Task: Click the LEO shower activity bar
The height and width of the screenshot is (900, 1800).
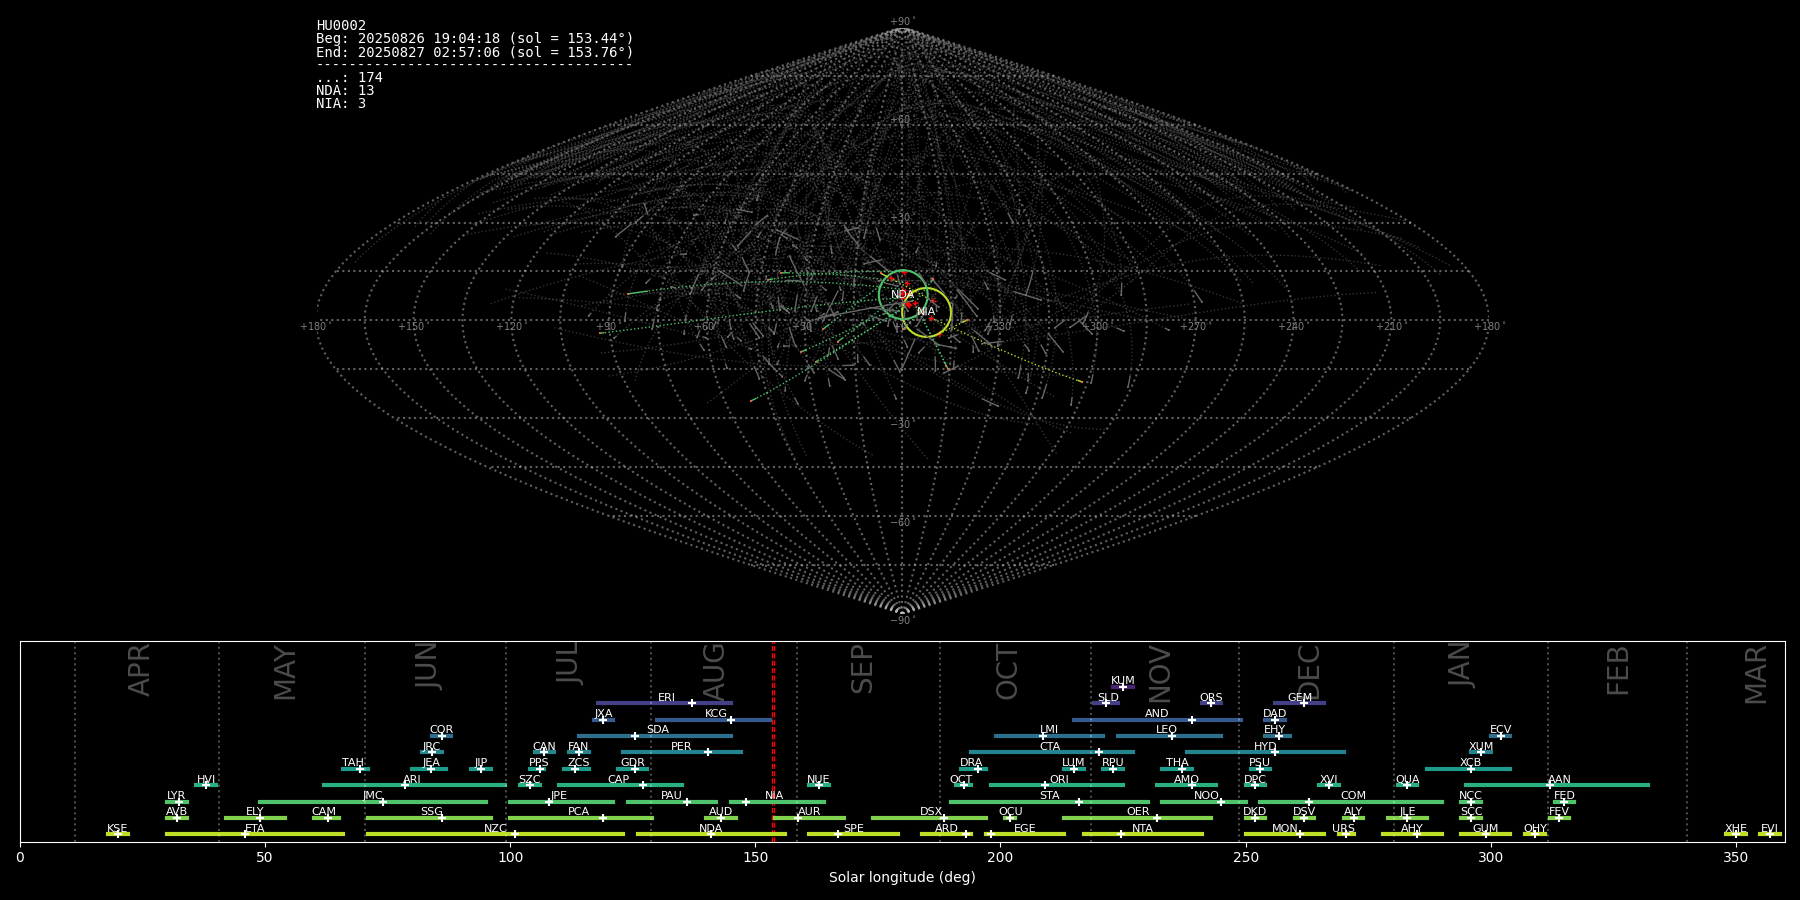Action: point(1169,736)
